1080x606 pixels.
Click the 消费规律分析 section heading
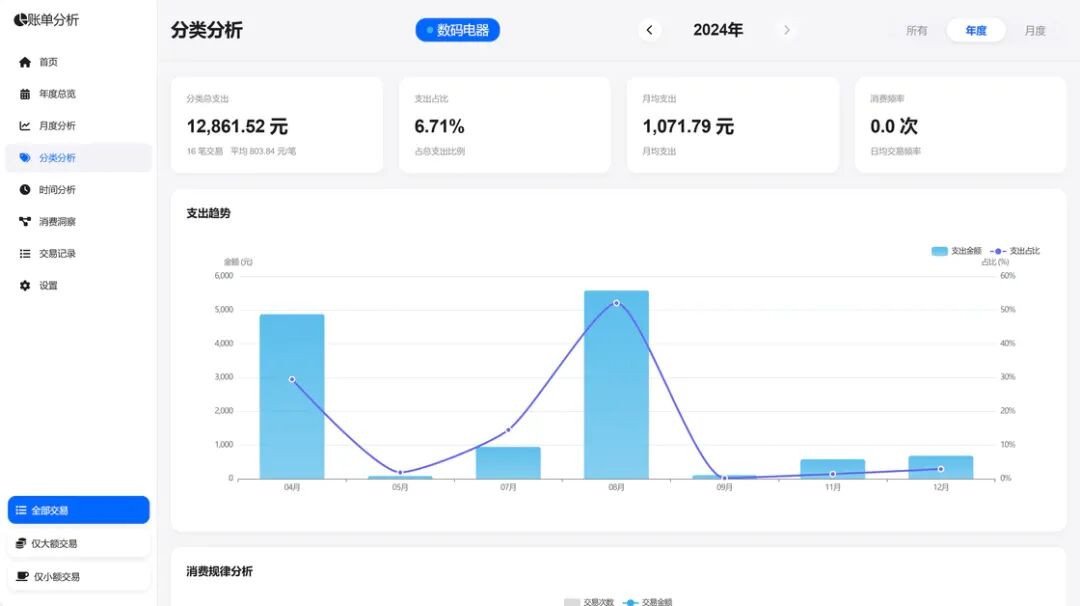click(x=219, y=572)
